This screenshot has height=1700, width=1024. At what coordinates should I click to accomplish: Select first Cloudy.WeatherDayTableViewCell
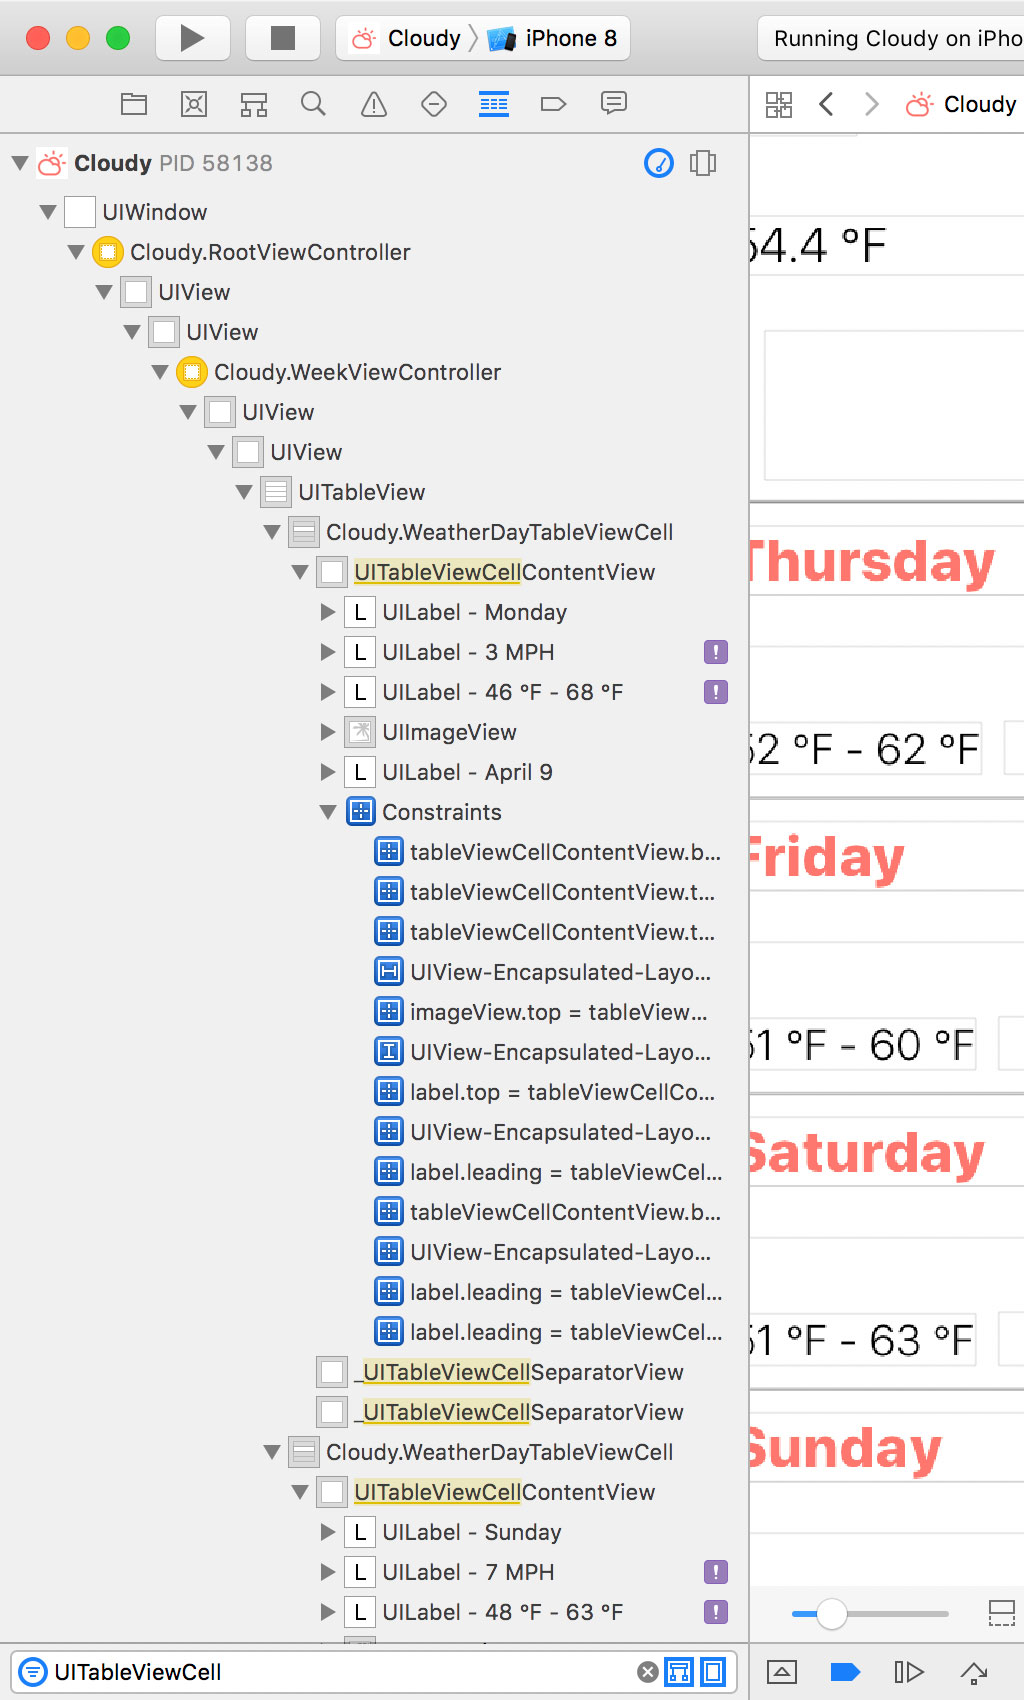[x=481, y=532]
